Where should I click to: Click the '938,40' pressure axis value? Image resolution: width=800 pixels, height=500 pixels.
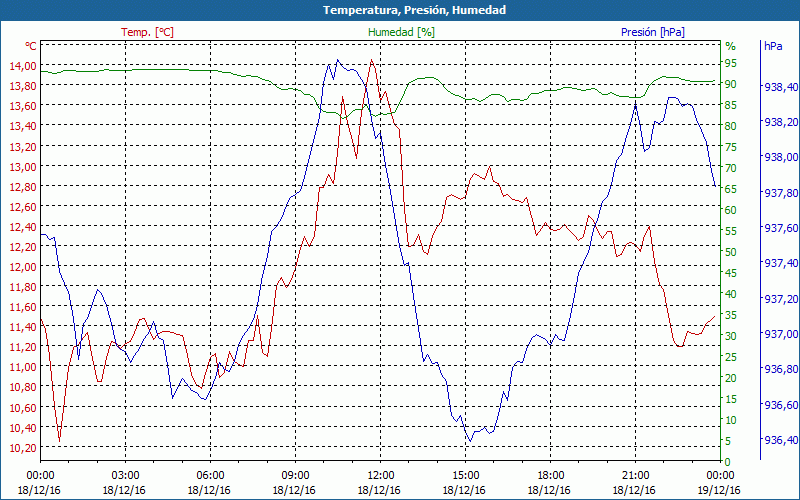[781, 87]
